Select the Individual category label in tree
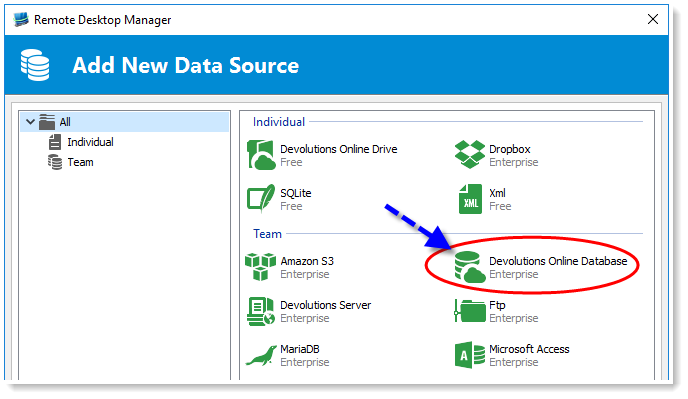 coord(90,142)
